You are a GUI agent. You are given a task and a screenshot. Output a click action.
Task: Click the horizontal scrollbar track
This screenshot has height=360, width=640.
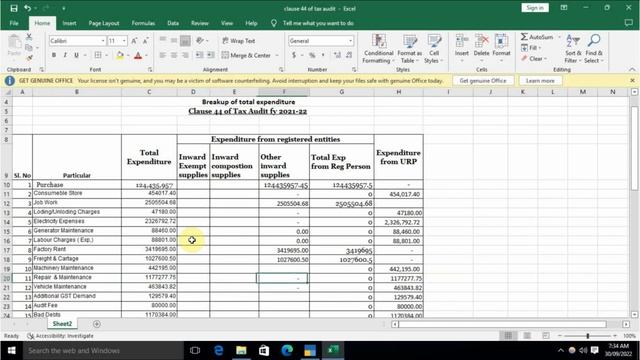point(502,324)
